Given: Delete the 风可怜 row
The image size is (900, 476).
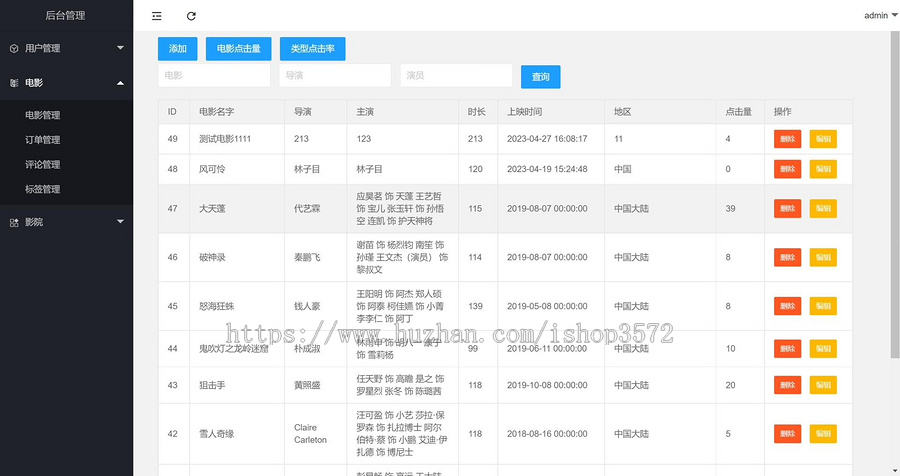Looking at the screenshot, I should point(788,169).
